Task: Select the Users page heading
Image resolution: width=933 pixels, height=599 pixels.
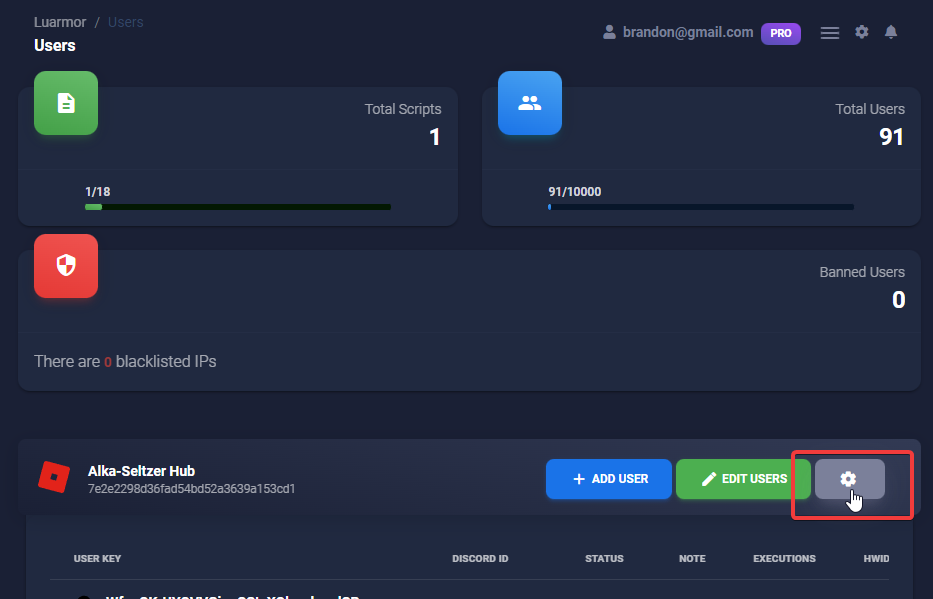Action: pos(54,45)
